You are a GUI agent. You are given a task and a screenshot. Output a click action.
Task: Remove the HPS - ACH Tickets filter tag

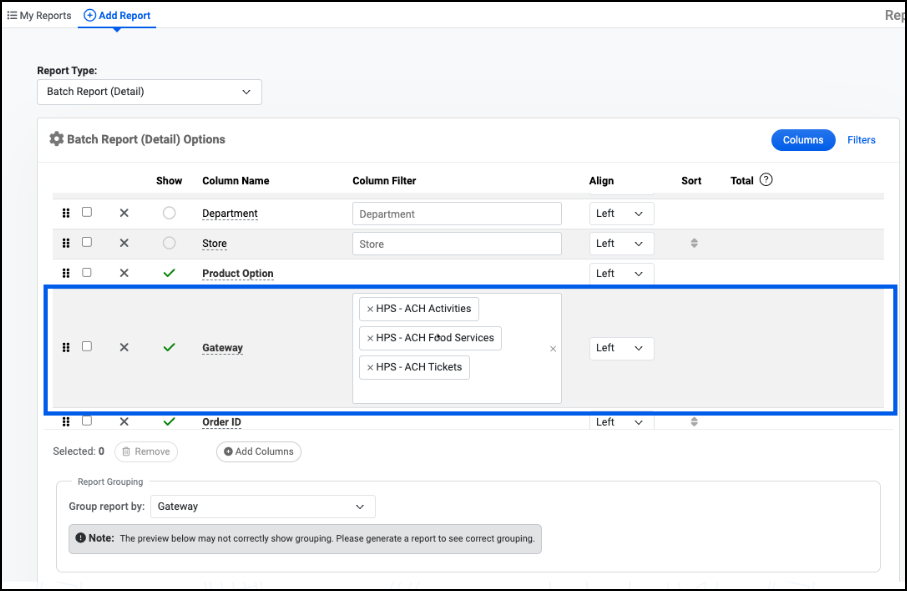pos(370,367)
